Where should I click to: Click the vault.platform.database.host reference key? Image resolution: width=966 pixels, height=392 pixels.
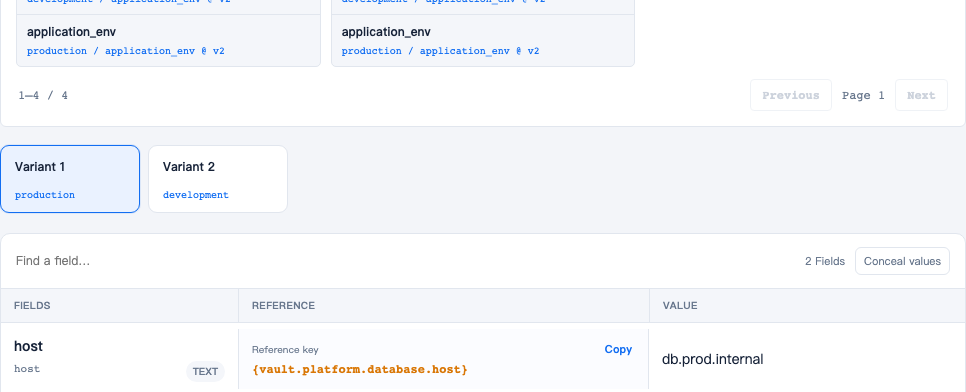click(360, 370)
